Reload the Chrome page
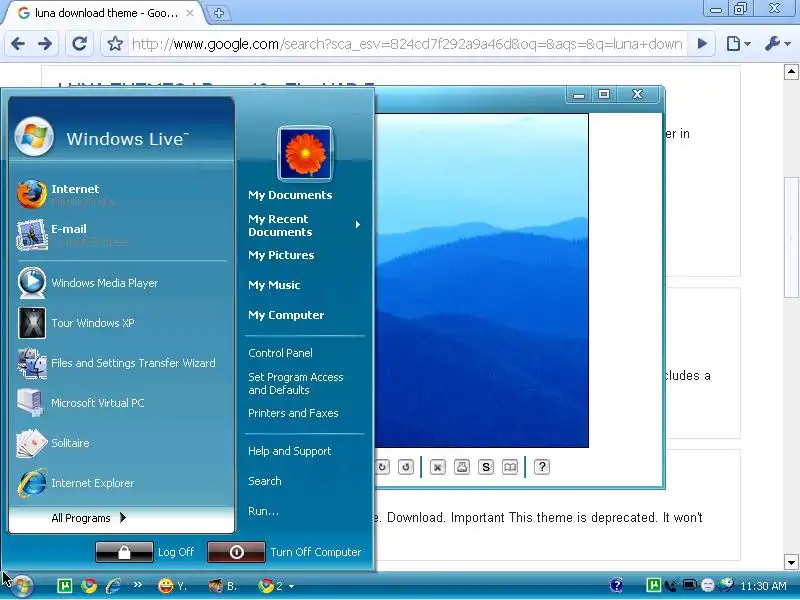Screen dimensions: 800x600 [x=79, y=44]
